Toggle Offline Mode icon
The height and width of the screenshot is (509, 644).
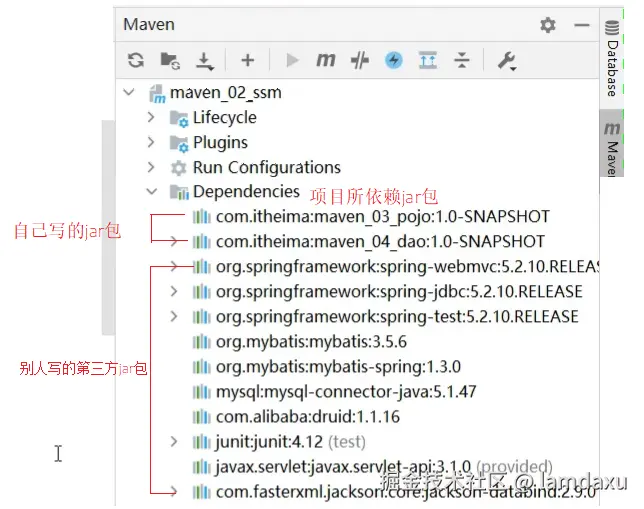360,60
